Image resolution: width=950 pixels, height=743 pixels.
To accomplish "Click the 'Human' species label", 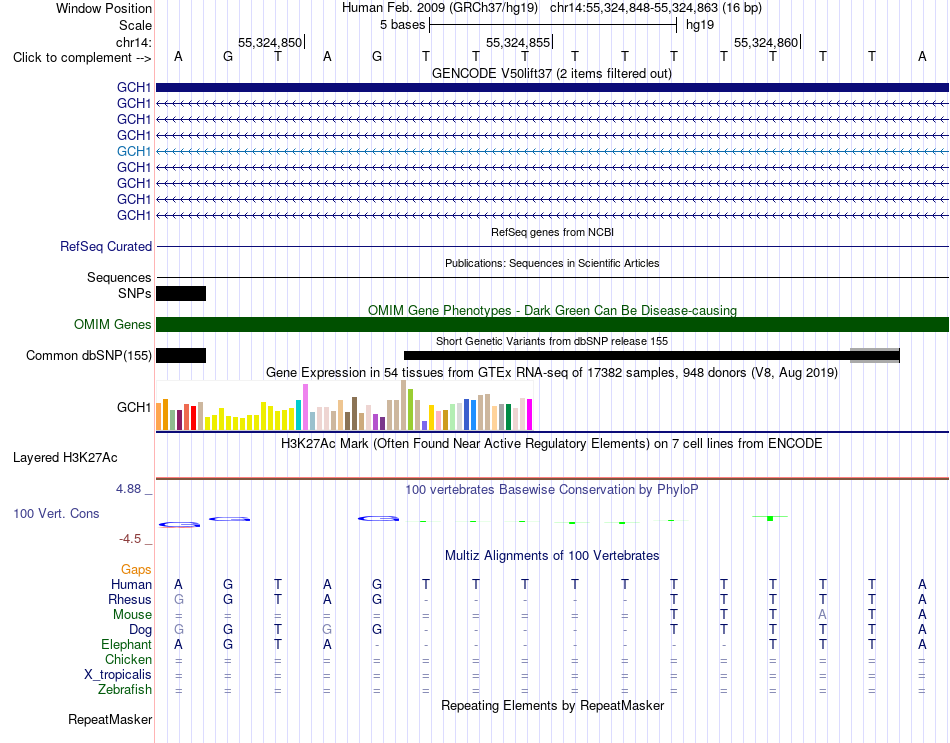I will 131,585.
